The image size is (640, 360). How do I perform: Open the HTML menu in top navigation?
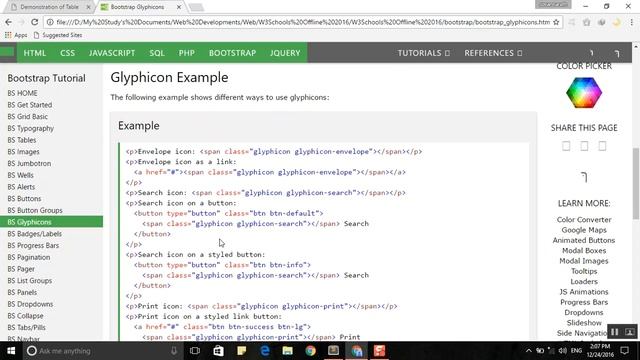[35, 53]
